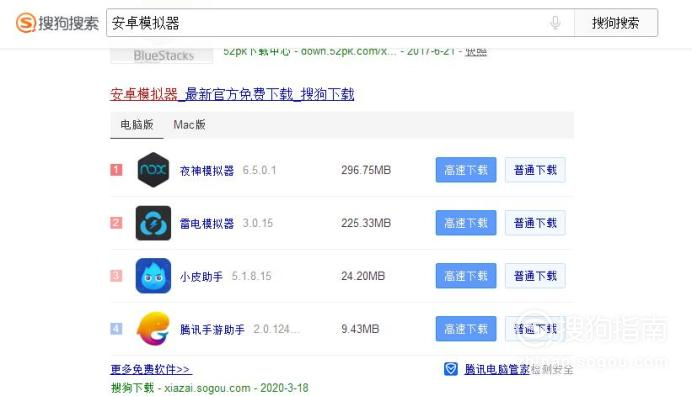Click the 搜狗搜索 search button
The height and width of the screenshot is (396, 692).
616,23
